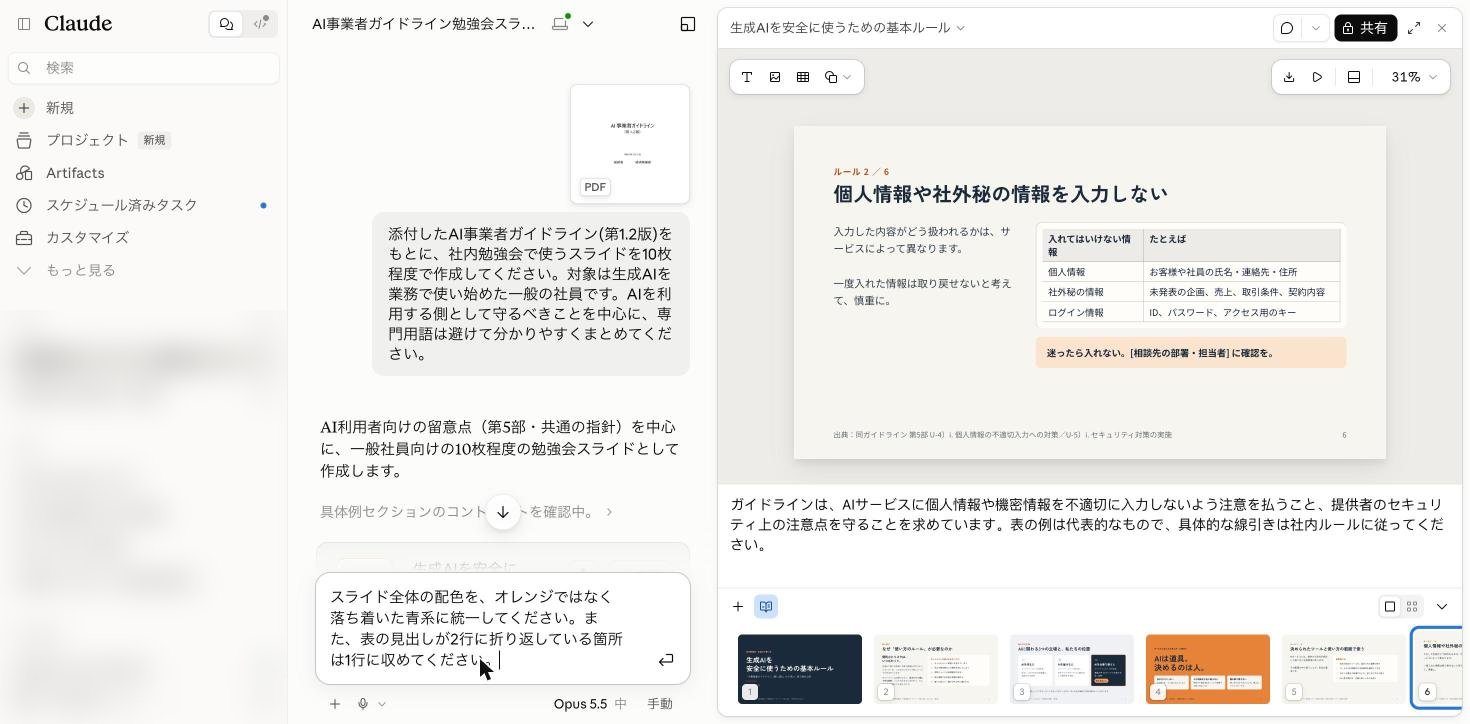Click the 検索 search field
The image size is (1470, 724).
point(144,68)
